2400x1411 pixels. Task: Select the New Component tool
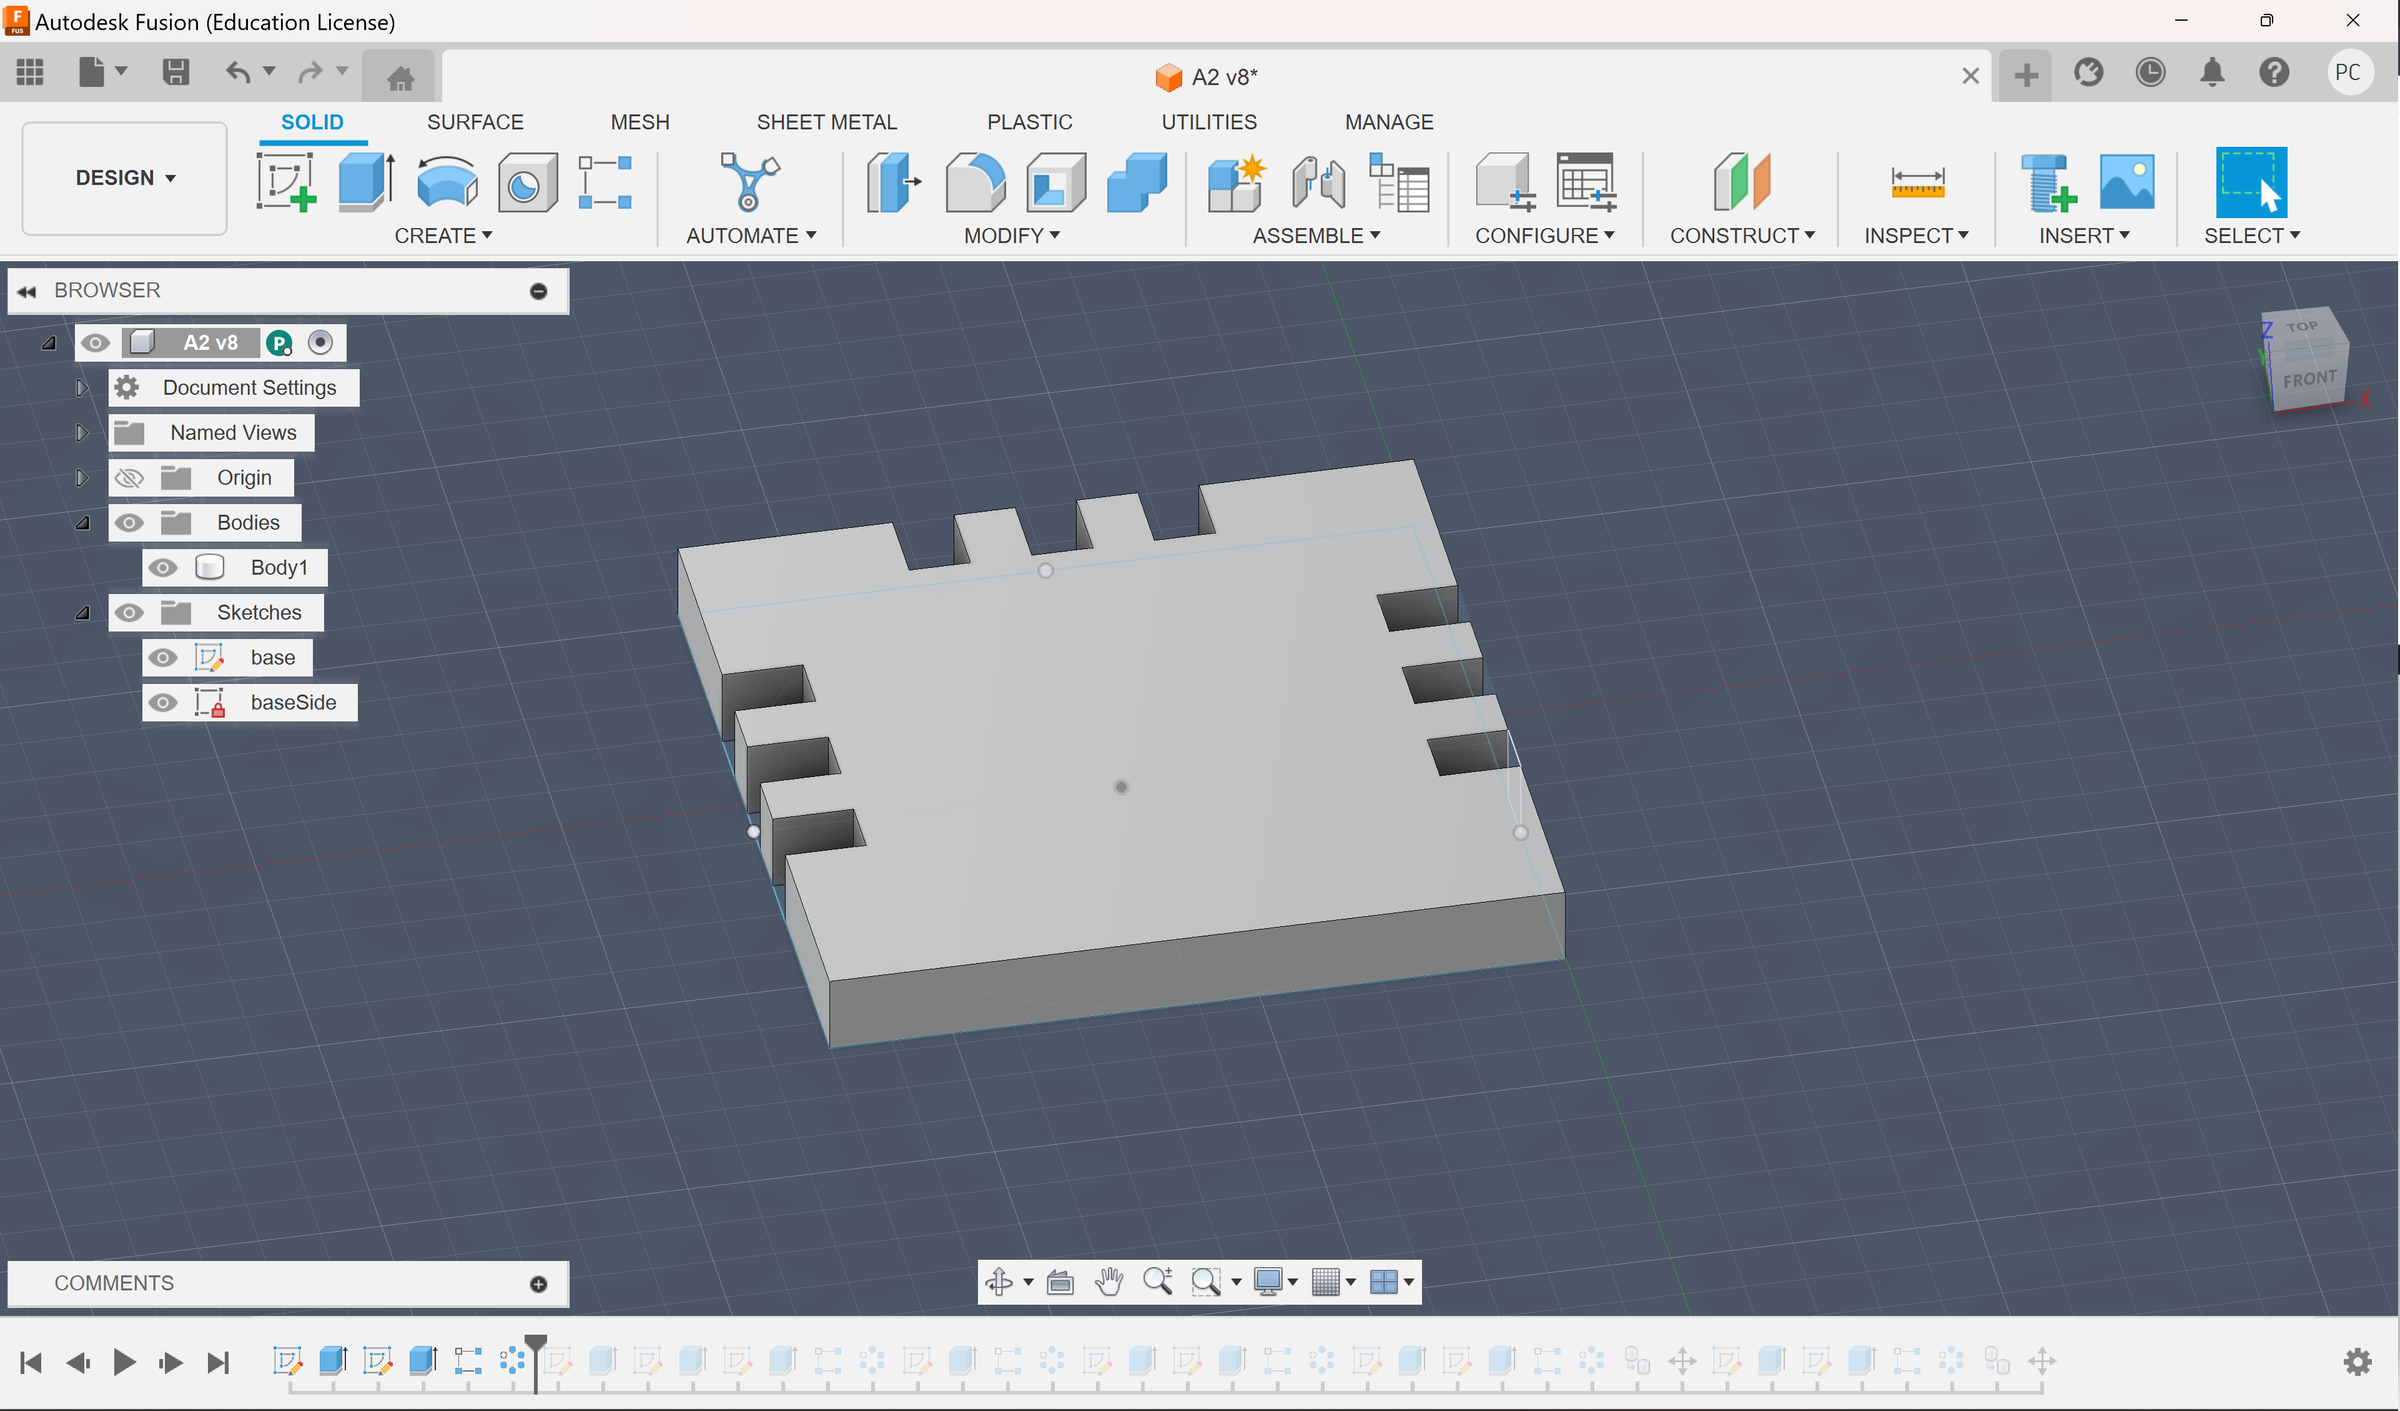1236,182
